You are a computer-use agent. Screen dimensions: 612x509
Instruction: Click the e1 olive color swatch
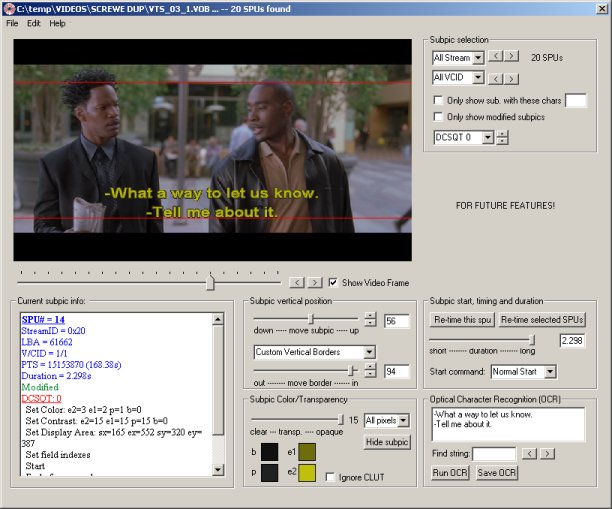[307, 452]
